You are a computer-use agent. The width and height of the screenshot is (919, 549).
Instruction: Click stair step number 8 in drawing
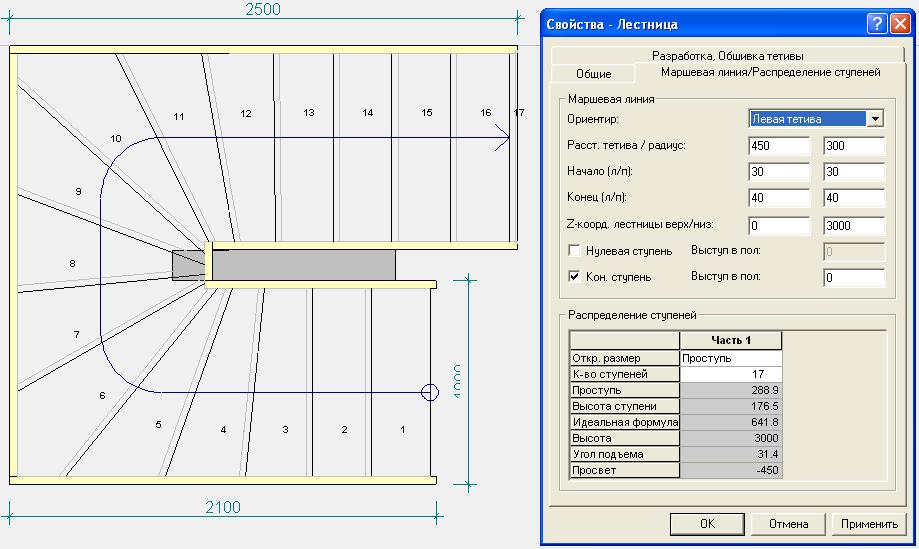pyautogui.click(x=72, y=264)
